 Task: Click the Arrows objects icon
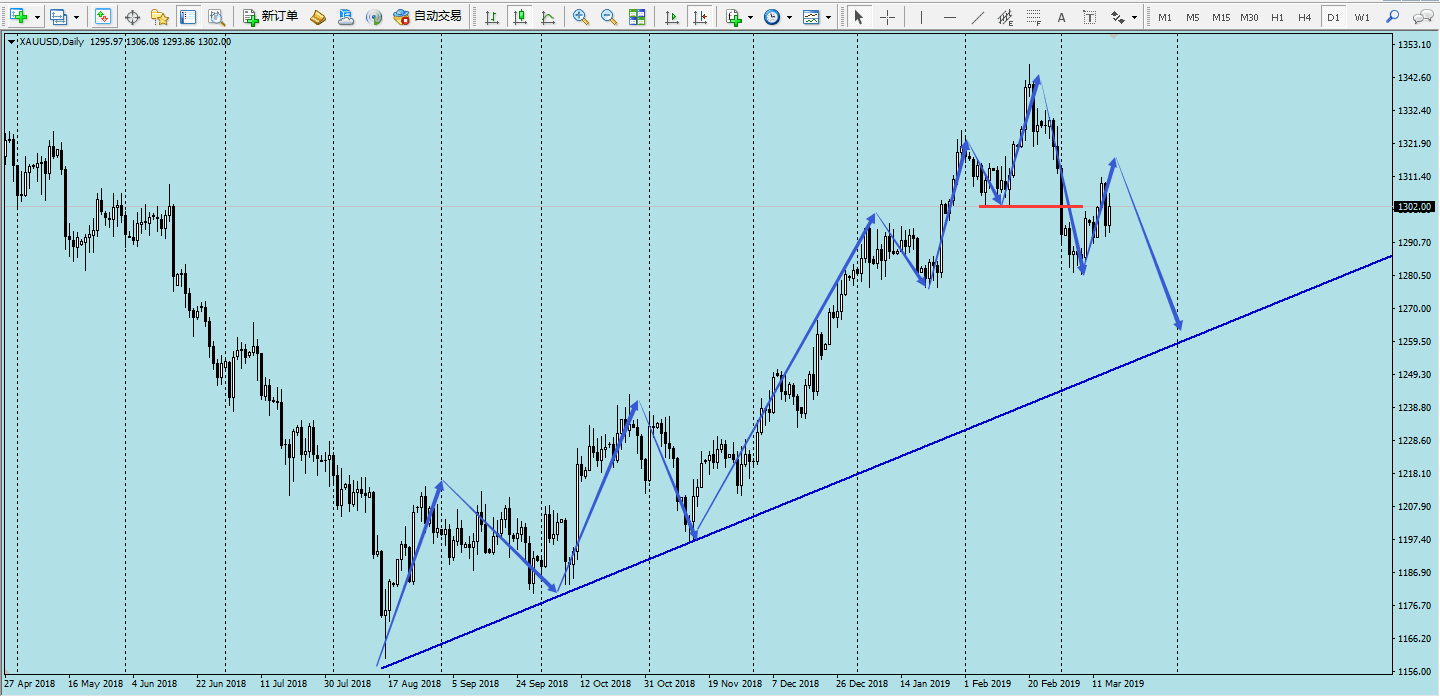click(1118, 17)
